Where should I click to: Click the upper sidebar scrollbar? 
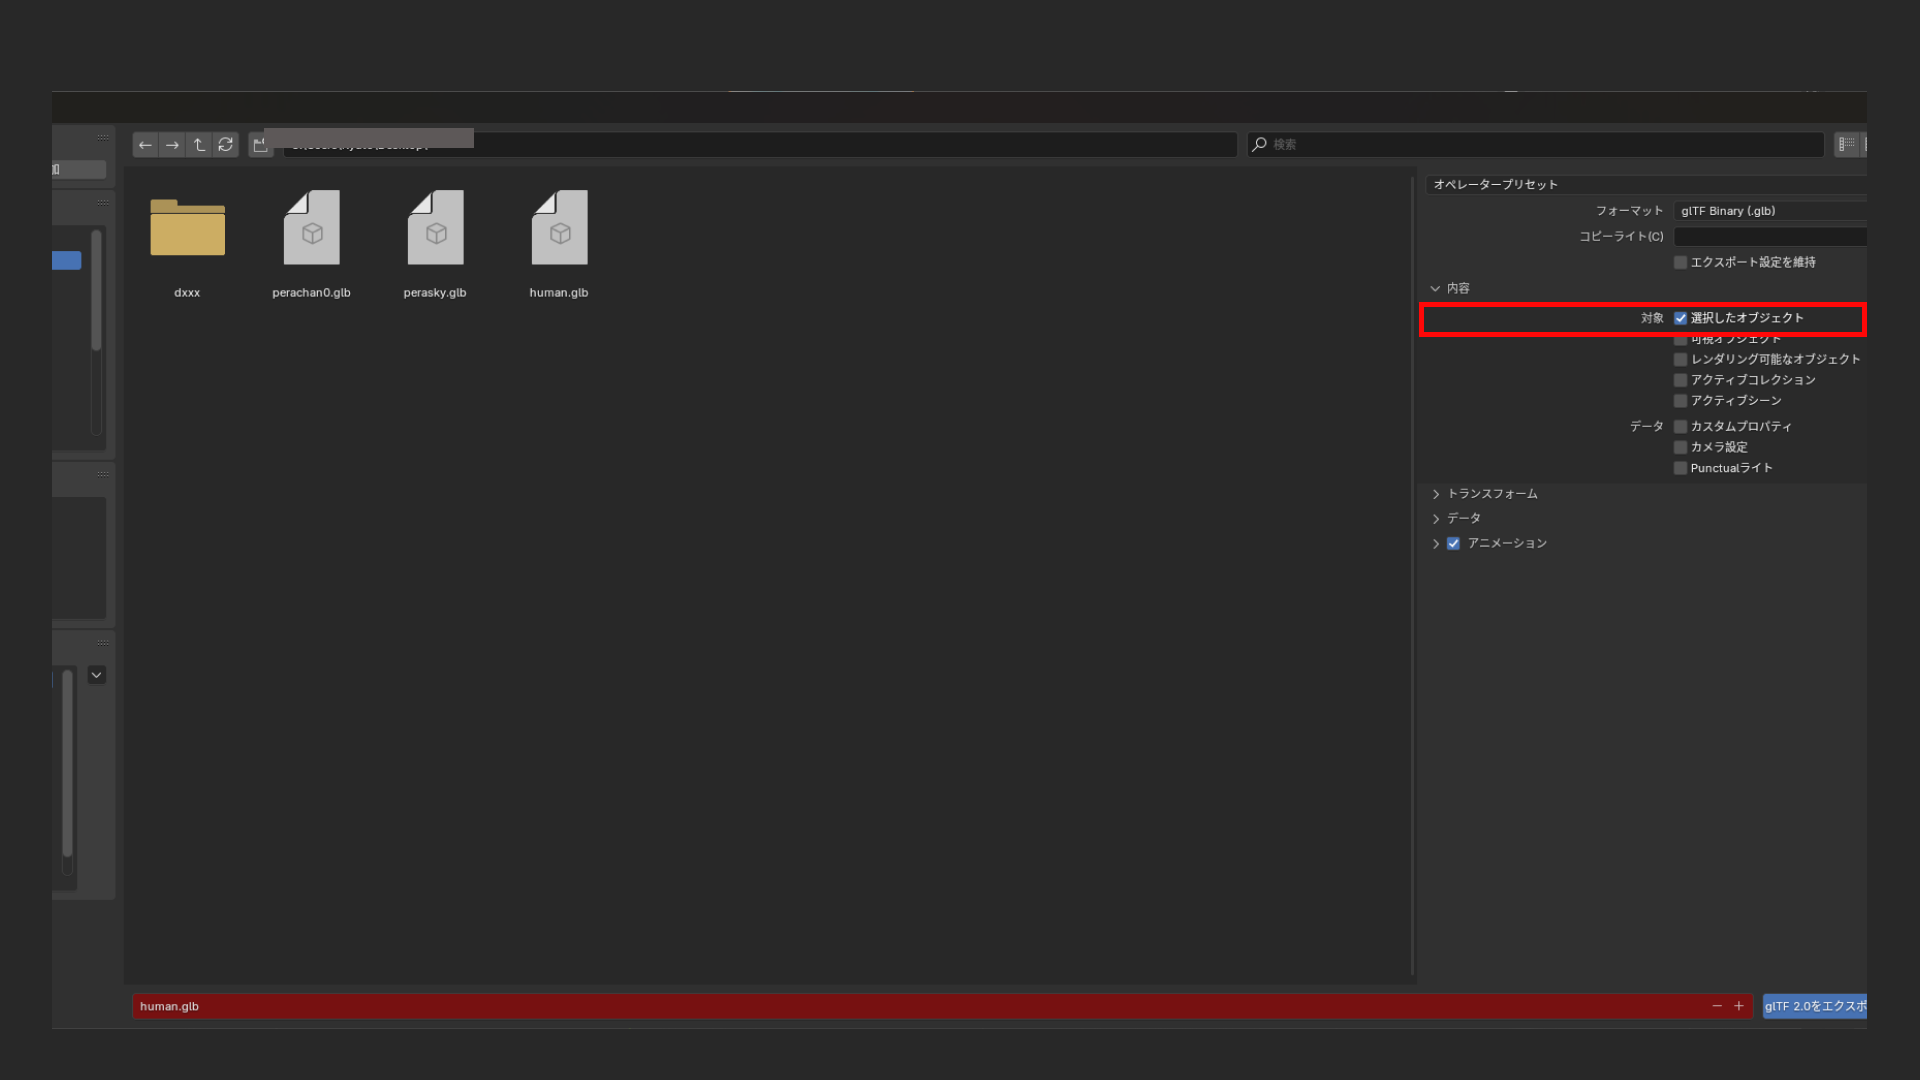coord(96,290)
